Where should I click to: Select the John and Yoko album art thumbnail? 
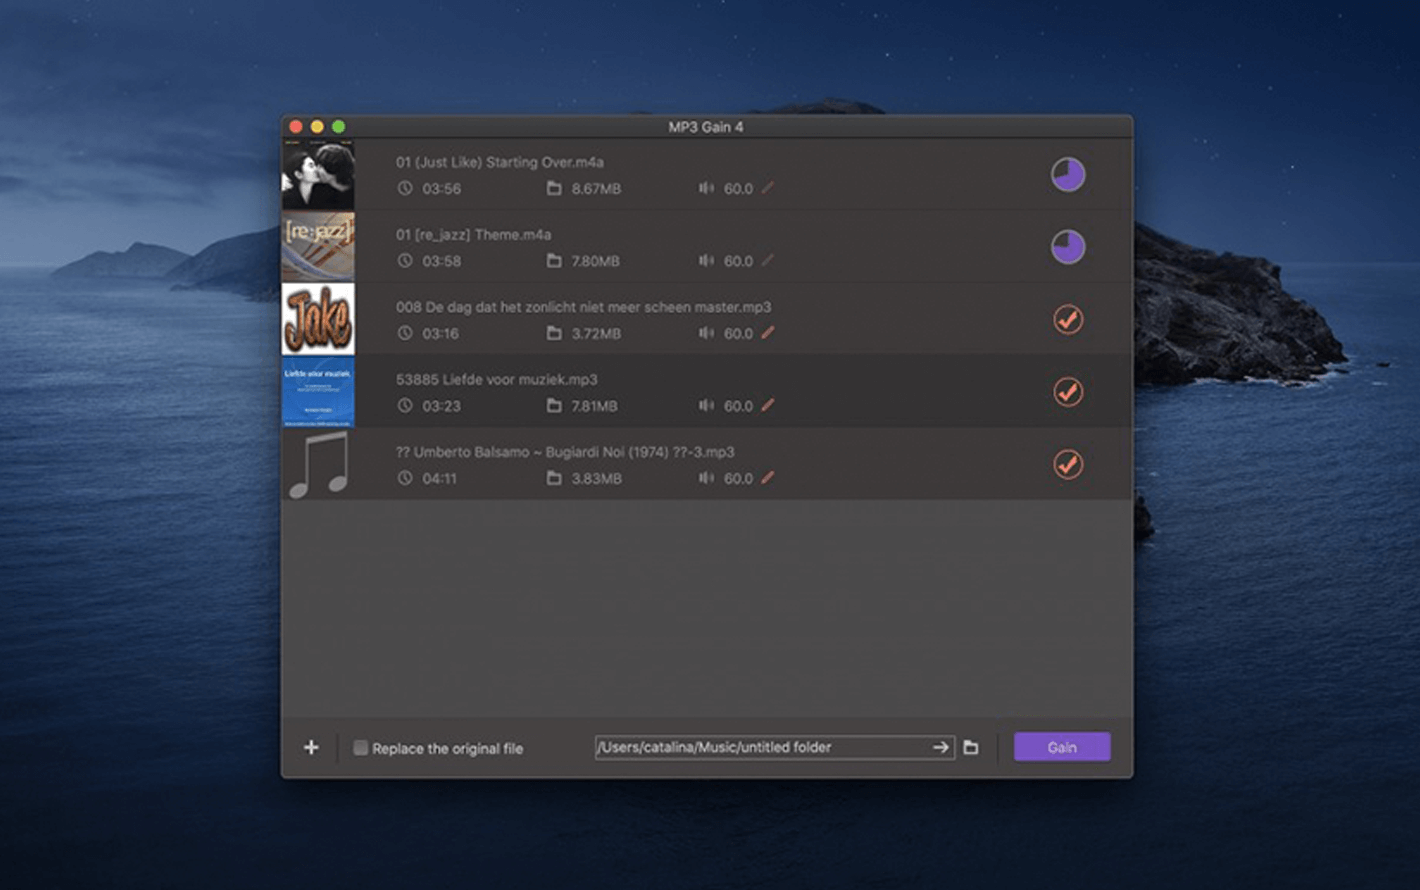point(318,175)
